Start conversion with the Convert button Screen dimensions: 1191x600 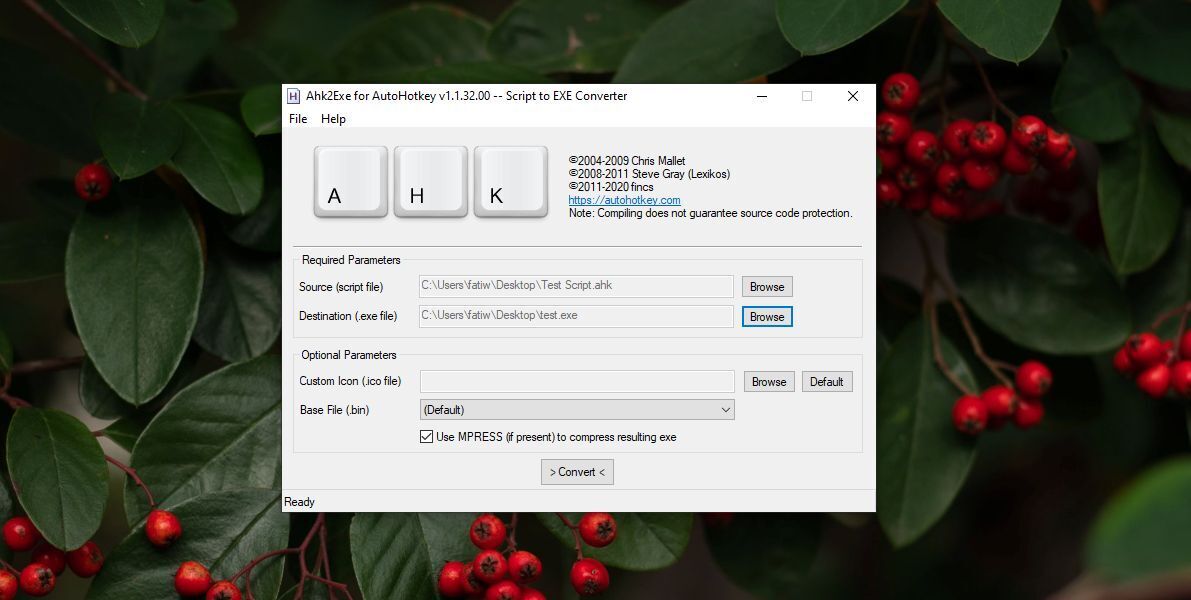(577, 471)
